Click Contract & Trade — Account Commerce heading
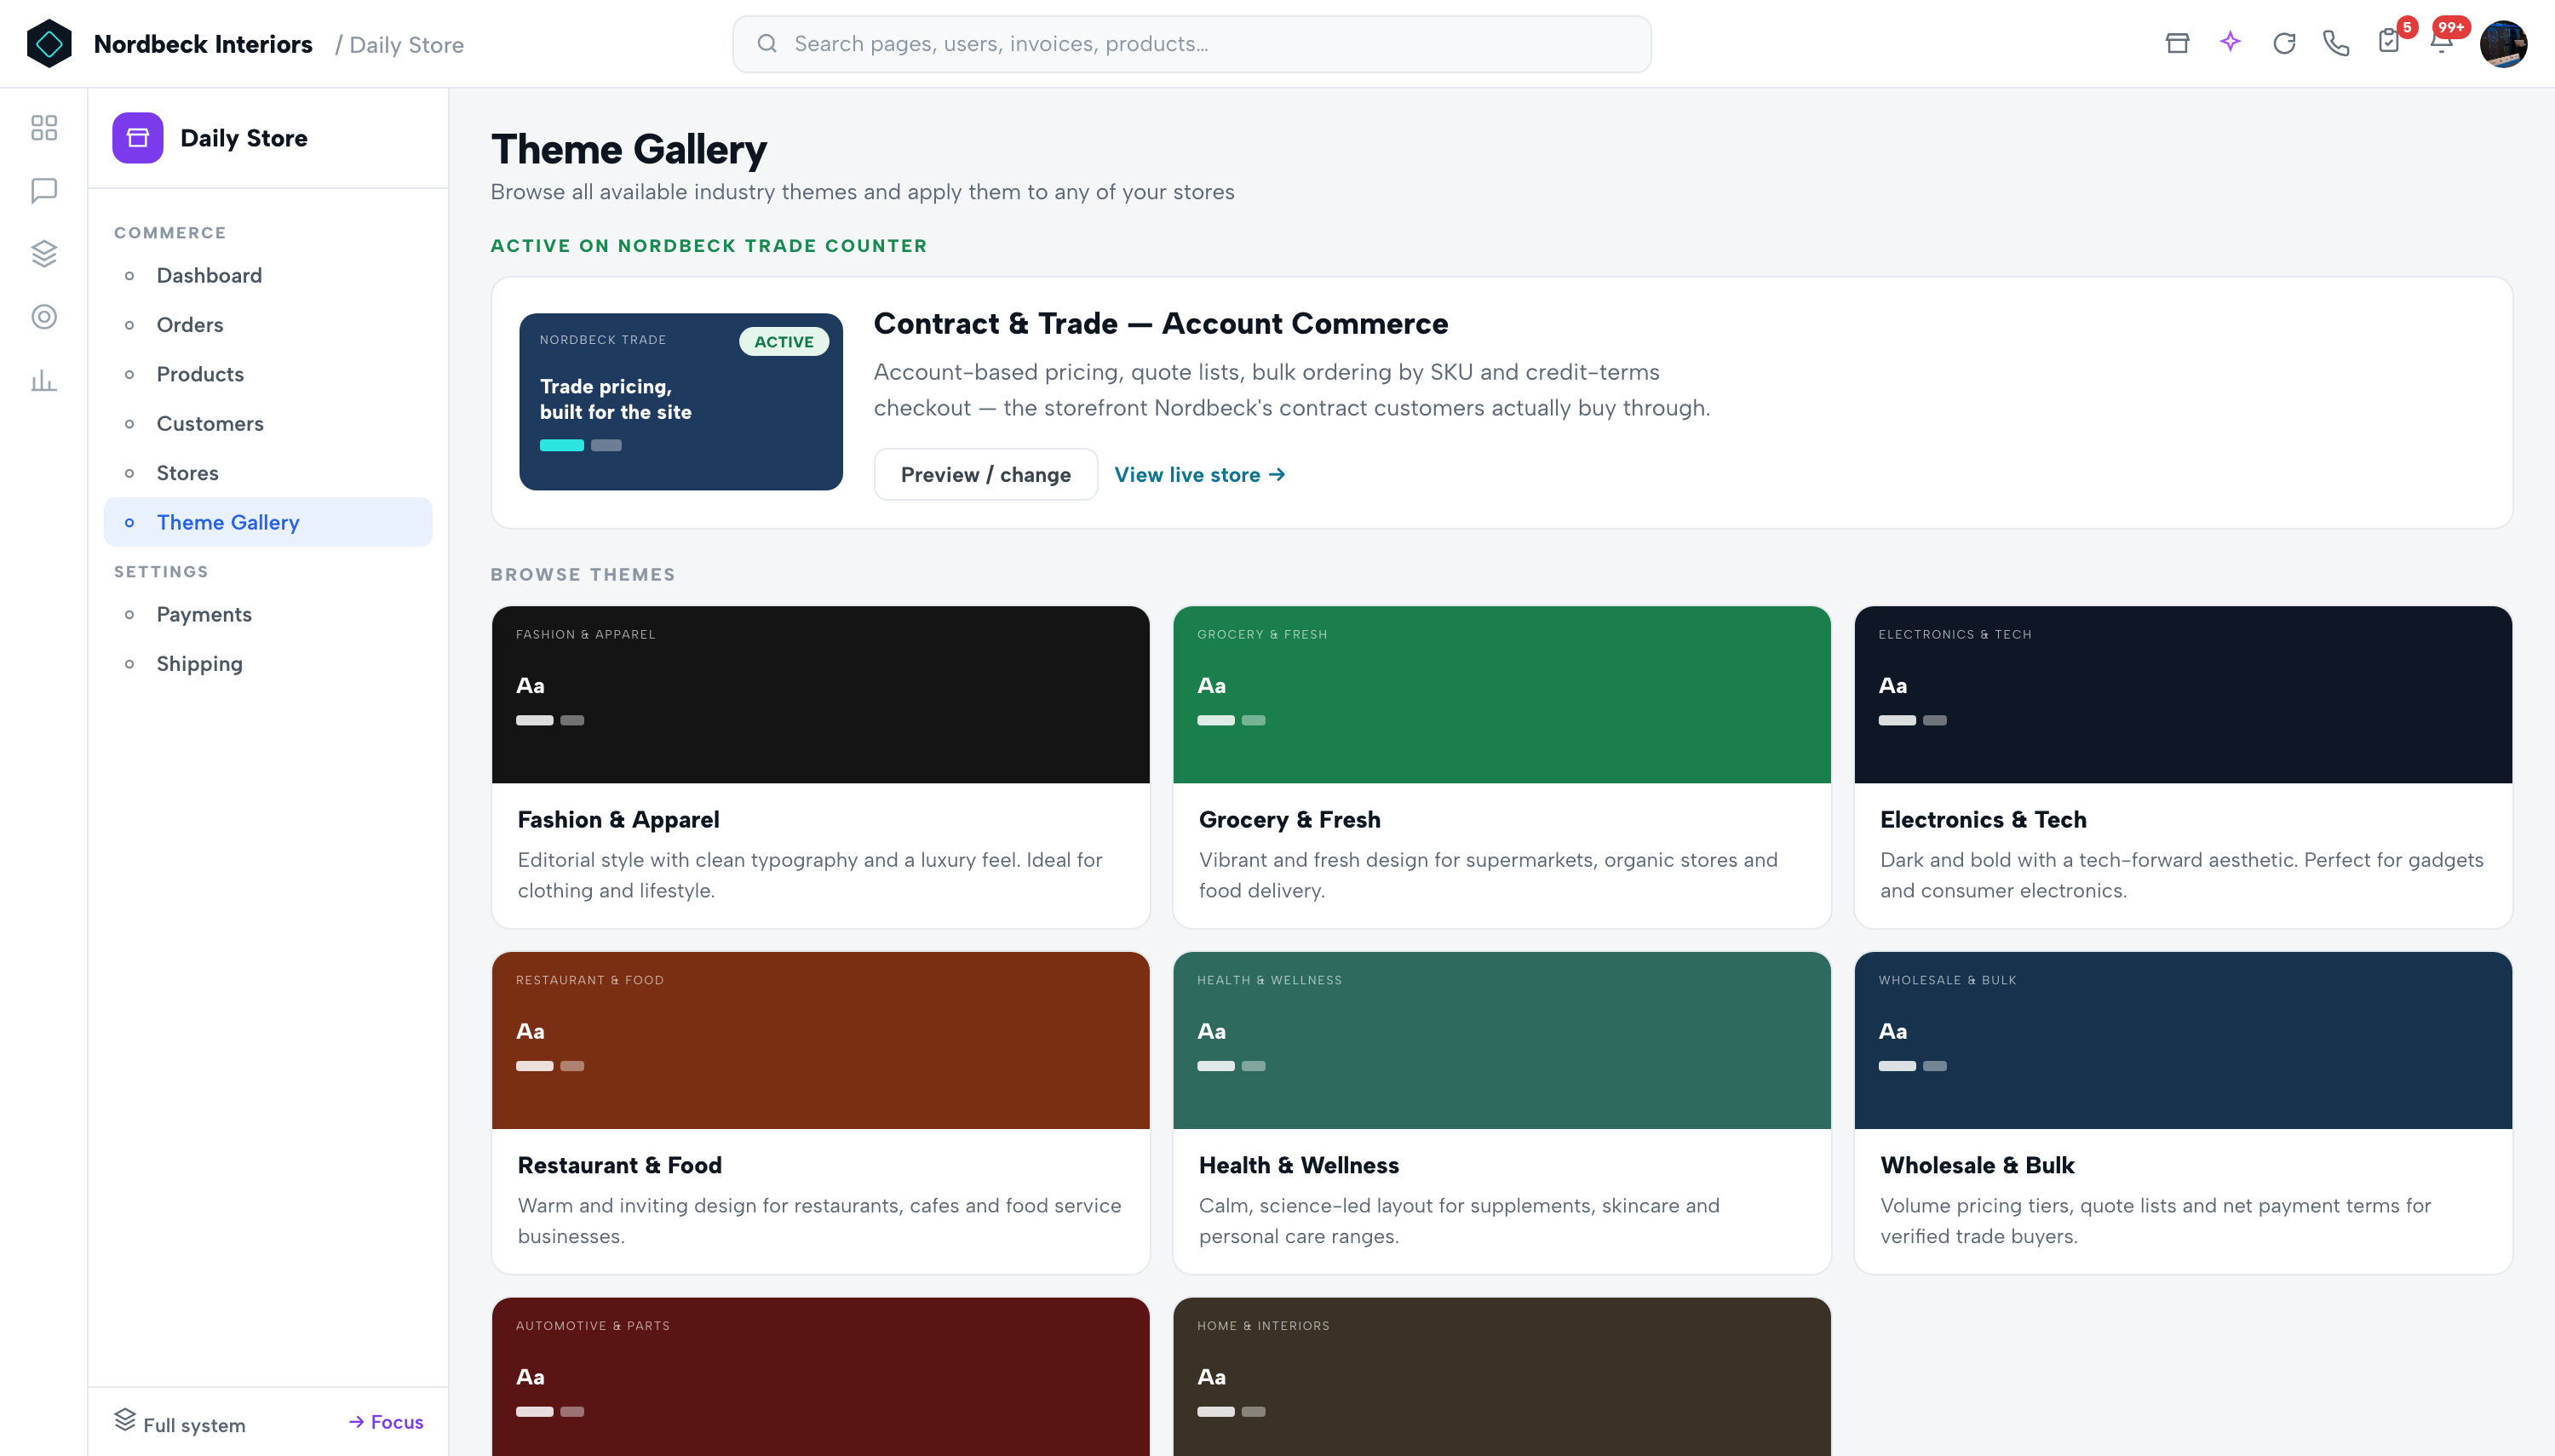 [1161, 324]
